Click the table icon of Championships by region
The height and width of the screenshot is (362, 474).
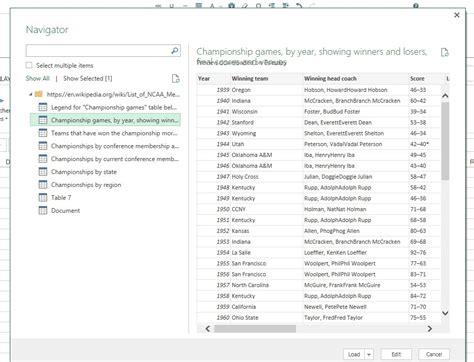tap(43, 185)
